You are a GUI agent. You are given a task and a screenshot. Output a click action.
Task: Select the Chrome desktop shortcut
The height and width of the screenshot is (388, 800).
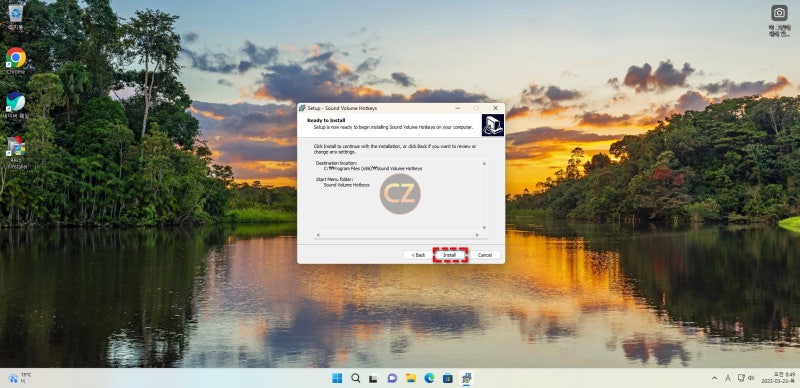pyautogui.click(x=16, y=61)
